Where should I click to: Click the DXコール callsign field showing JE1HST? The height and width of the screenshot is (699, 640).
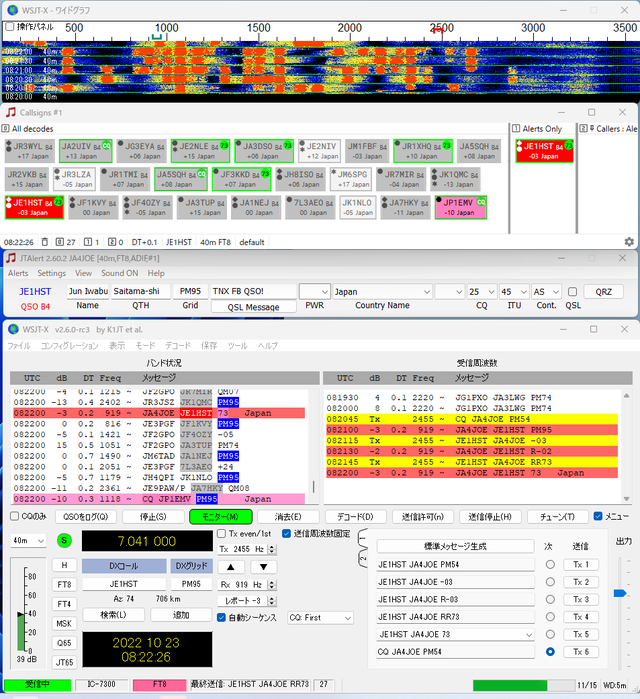coord(124,584)
